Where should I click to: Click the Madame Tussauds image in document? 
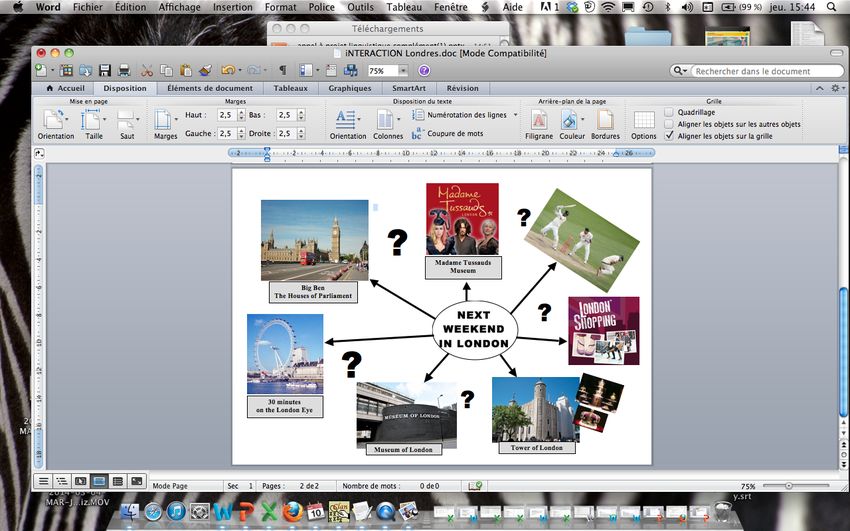(x=462, y=219)
